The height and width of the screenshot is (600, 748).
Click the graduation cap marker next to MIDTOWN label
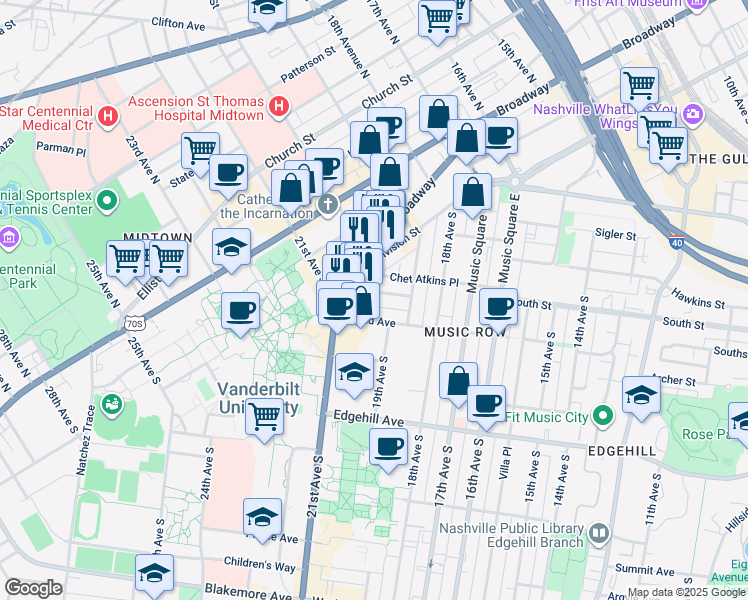point(231,249)
